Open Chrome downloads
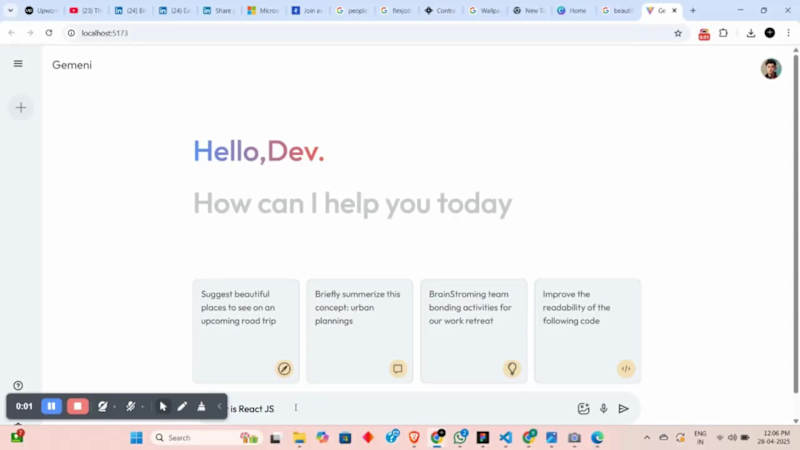The width and height of the screenshot is (800, 450). [751, 33]
